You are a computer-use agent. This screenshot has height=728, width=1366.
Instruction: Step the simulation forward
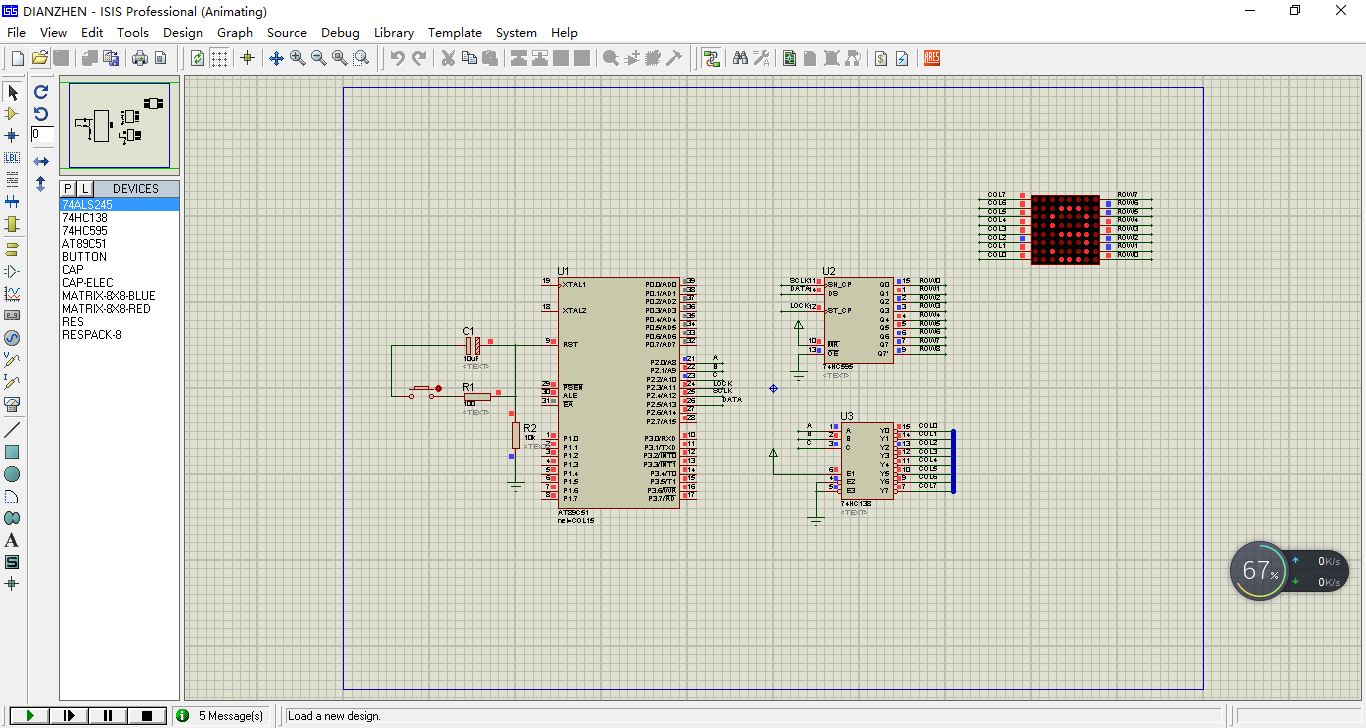[x=69, y=715]
